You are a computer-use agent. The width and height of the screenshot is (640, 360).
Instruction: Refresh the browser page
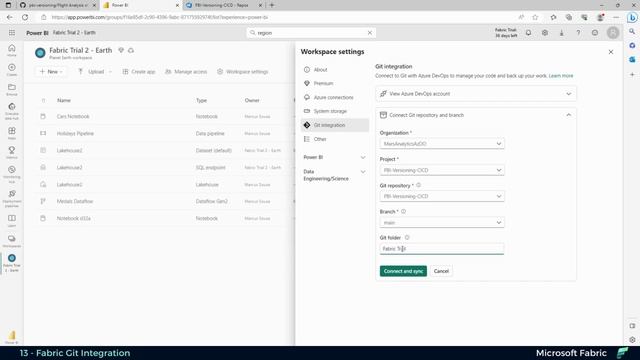[25, 17]
